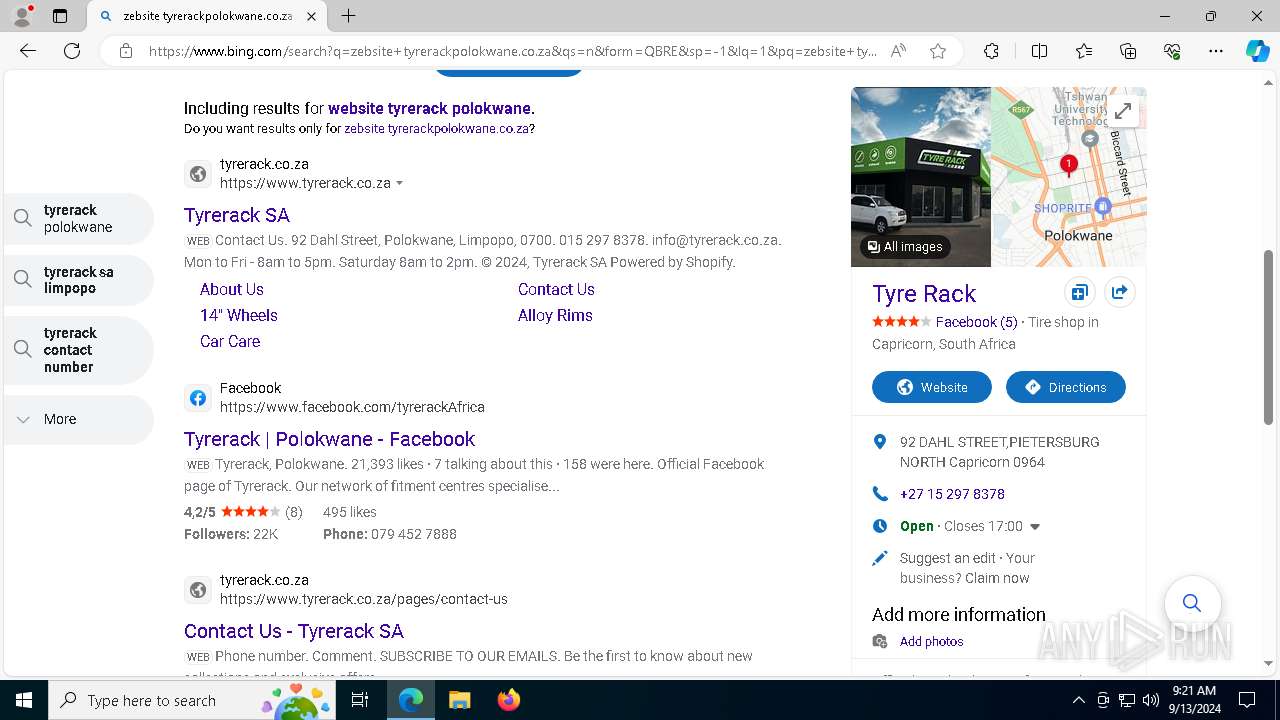Viewport: 1280px width, 720px height.
Task: Click the floating search magnifier button
Action: tap(1192, 603)
